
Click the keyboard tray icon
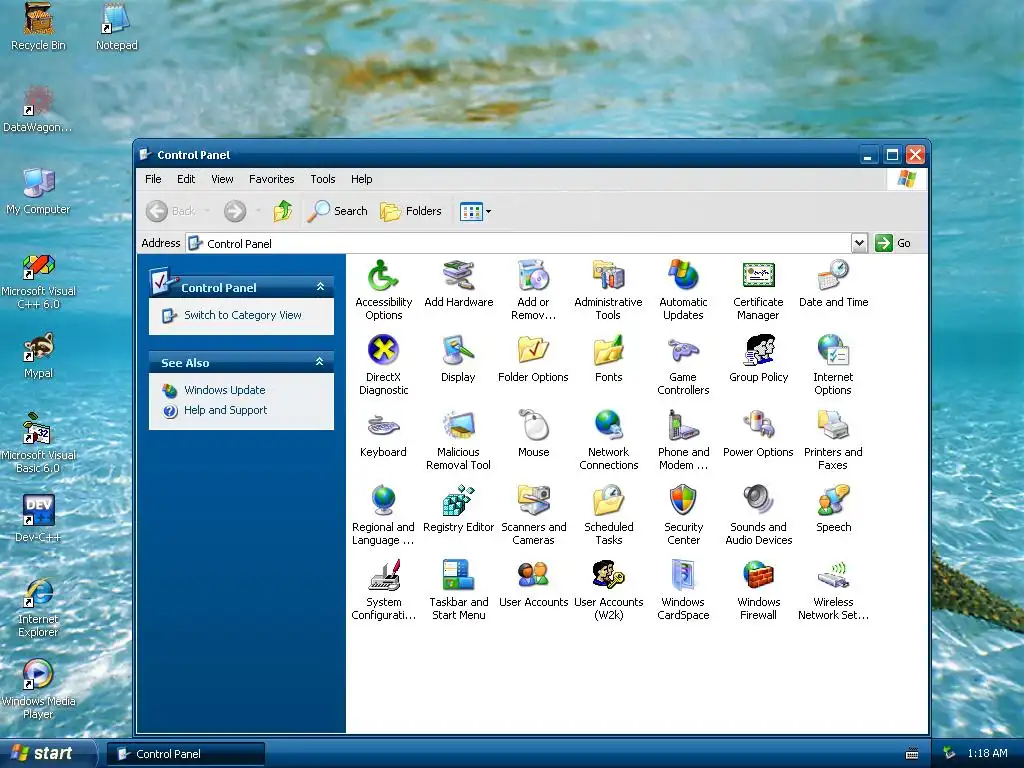[x=912, y=754]
